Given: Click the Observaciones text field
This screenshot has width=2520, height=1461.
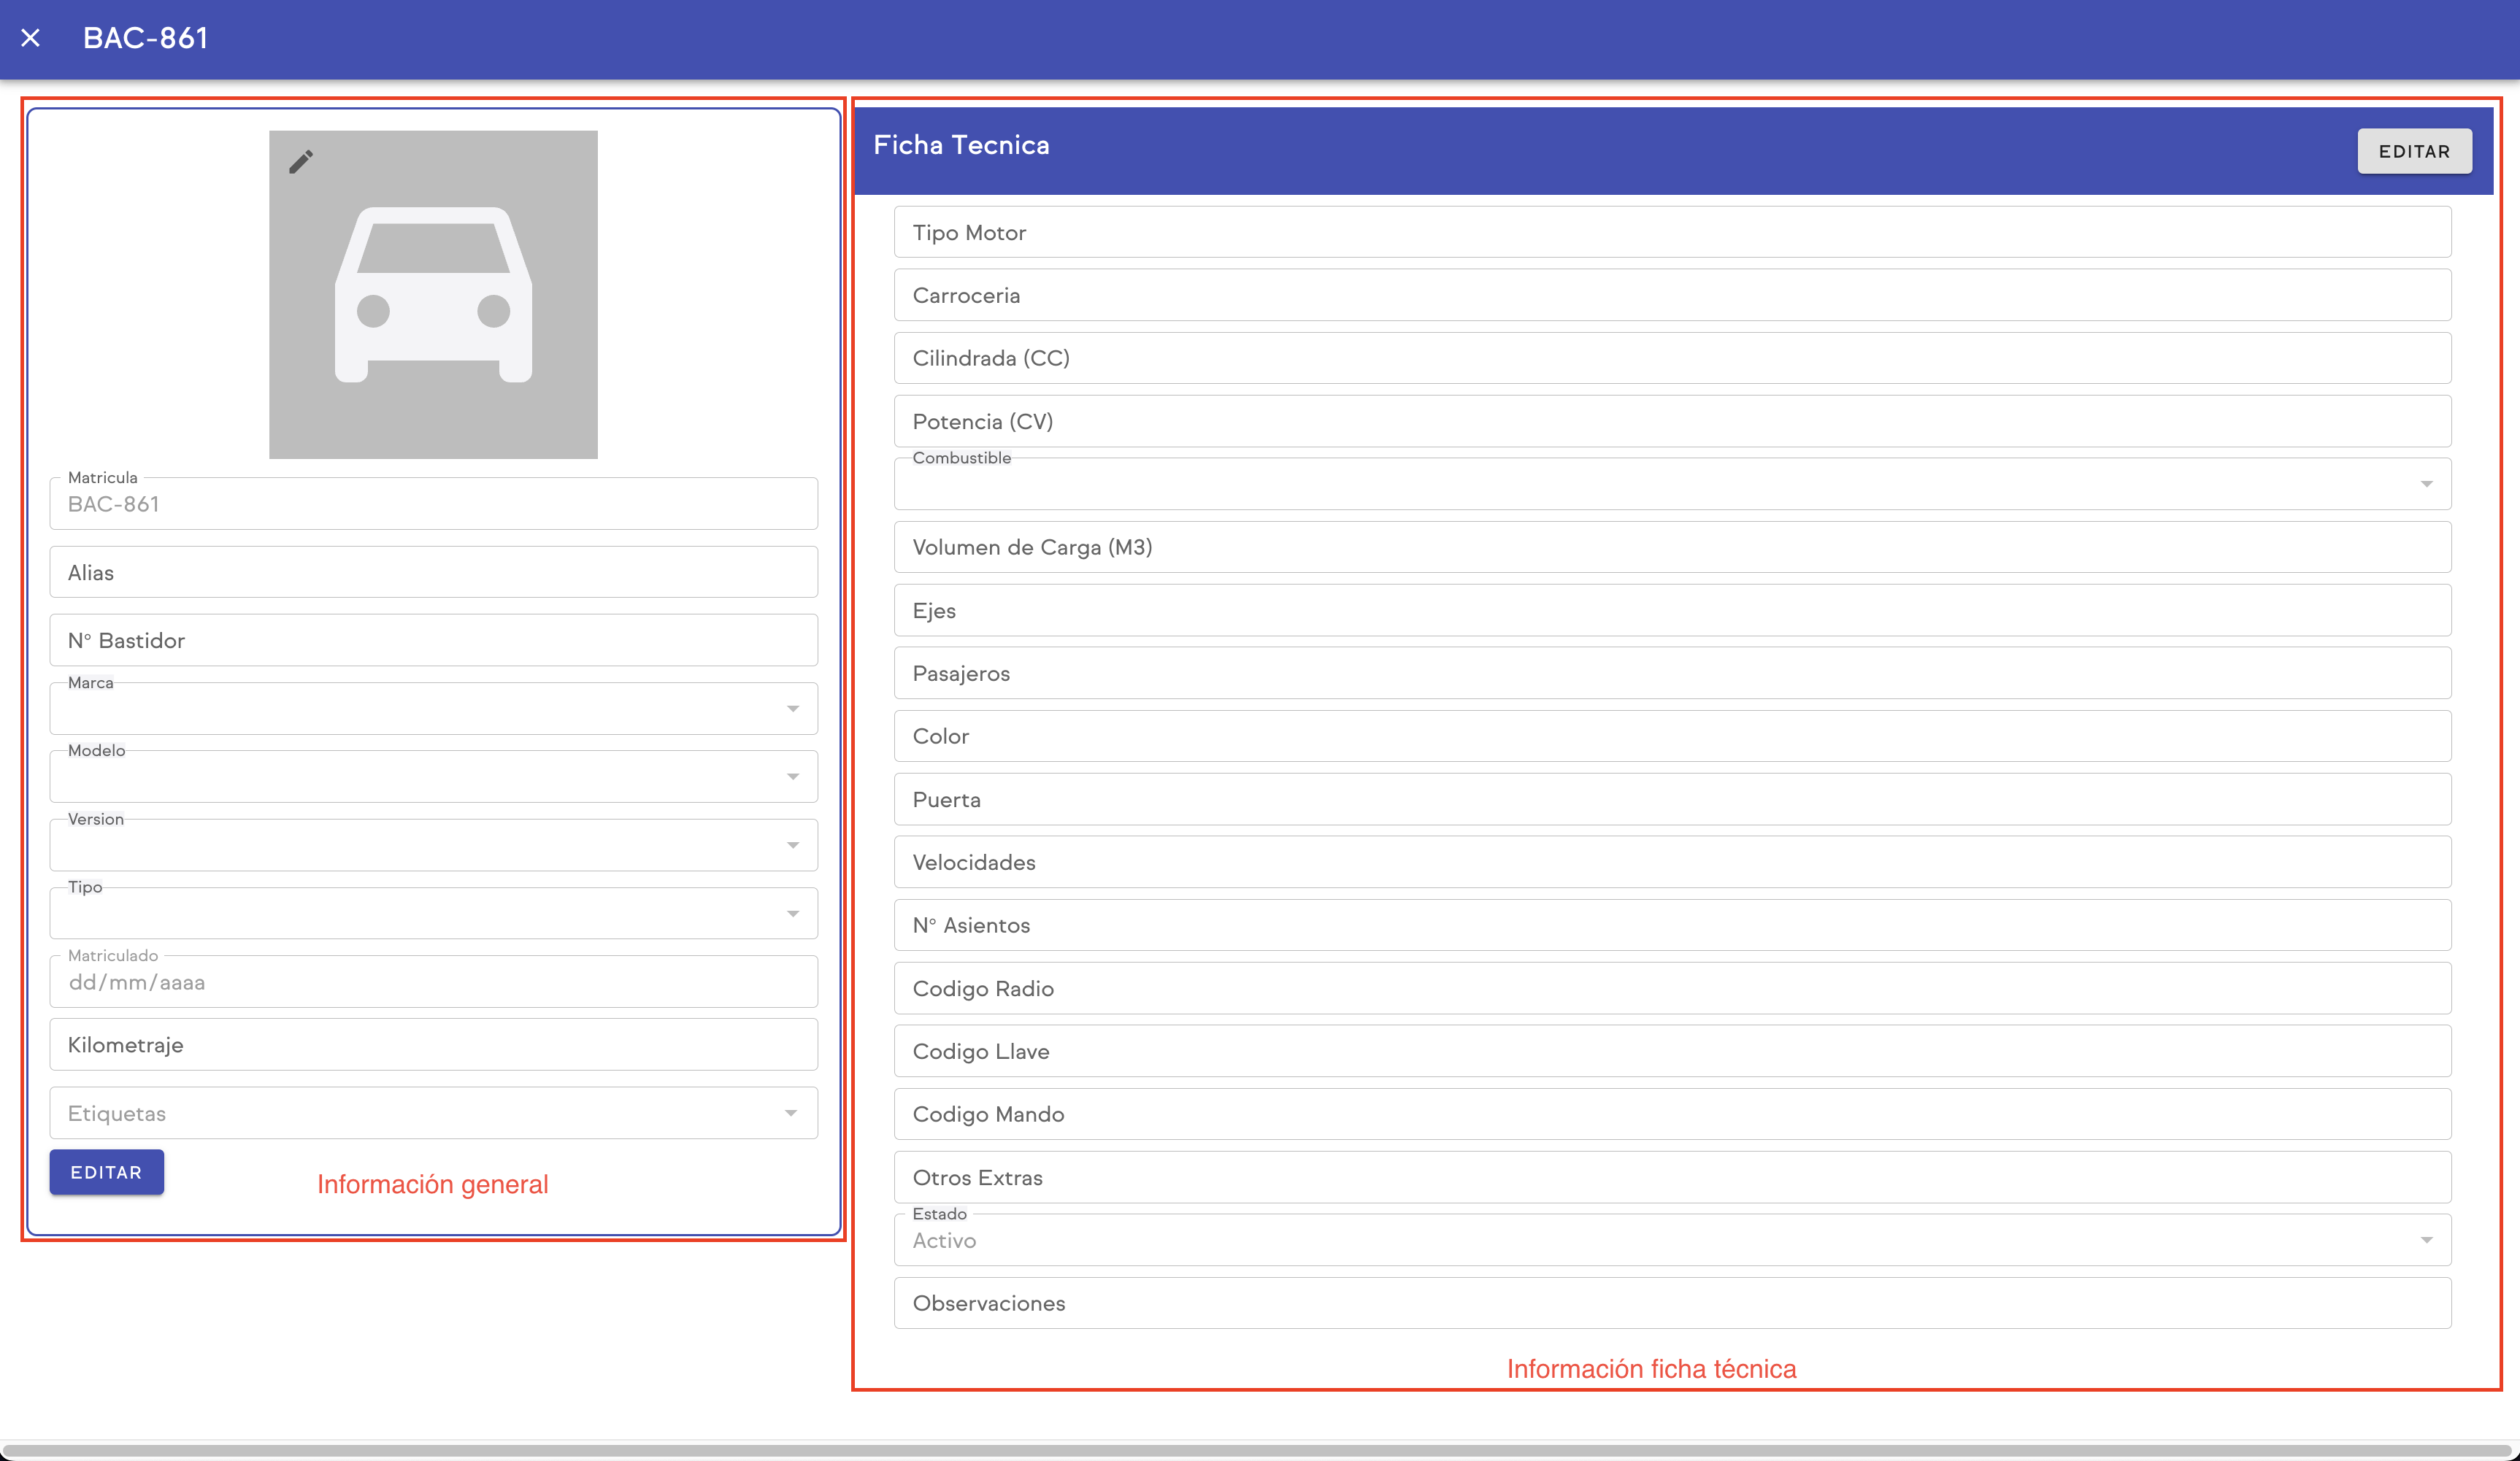Looking at the screenshot, I should point(1672,1303).
